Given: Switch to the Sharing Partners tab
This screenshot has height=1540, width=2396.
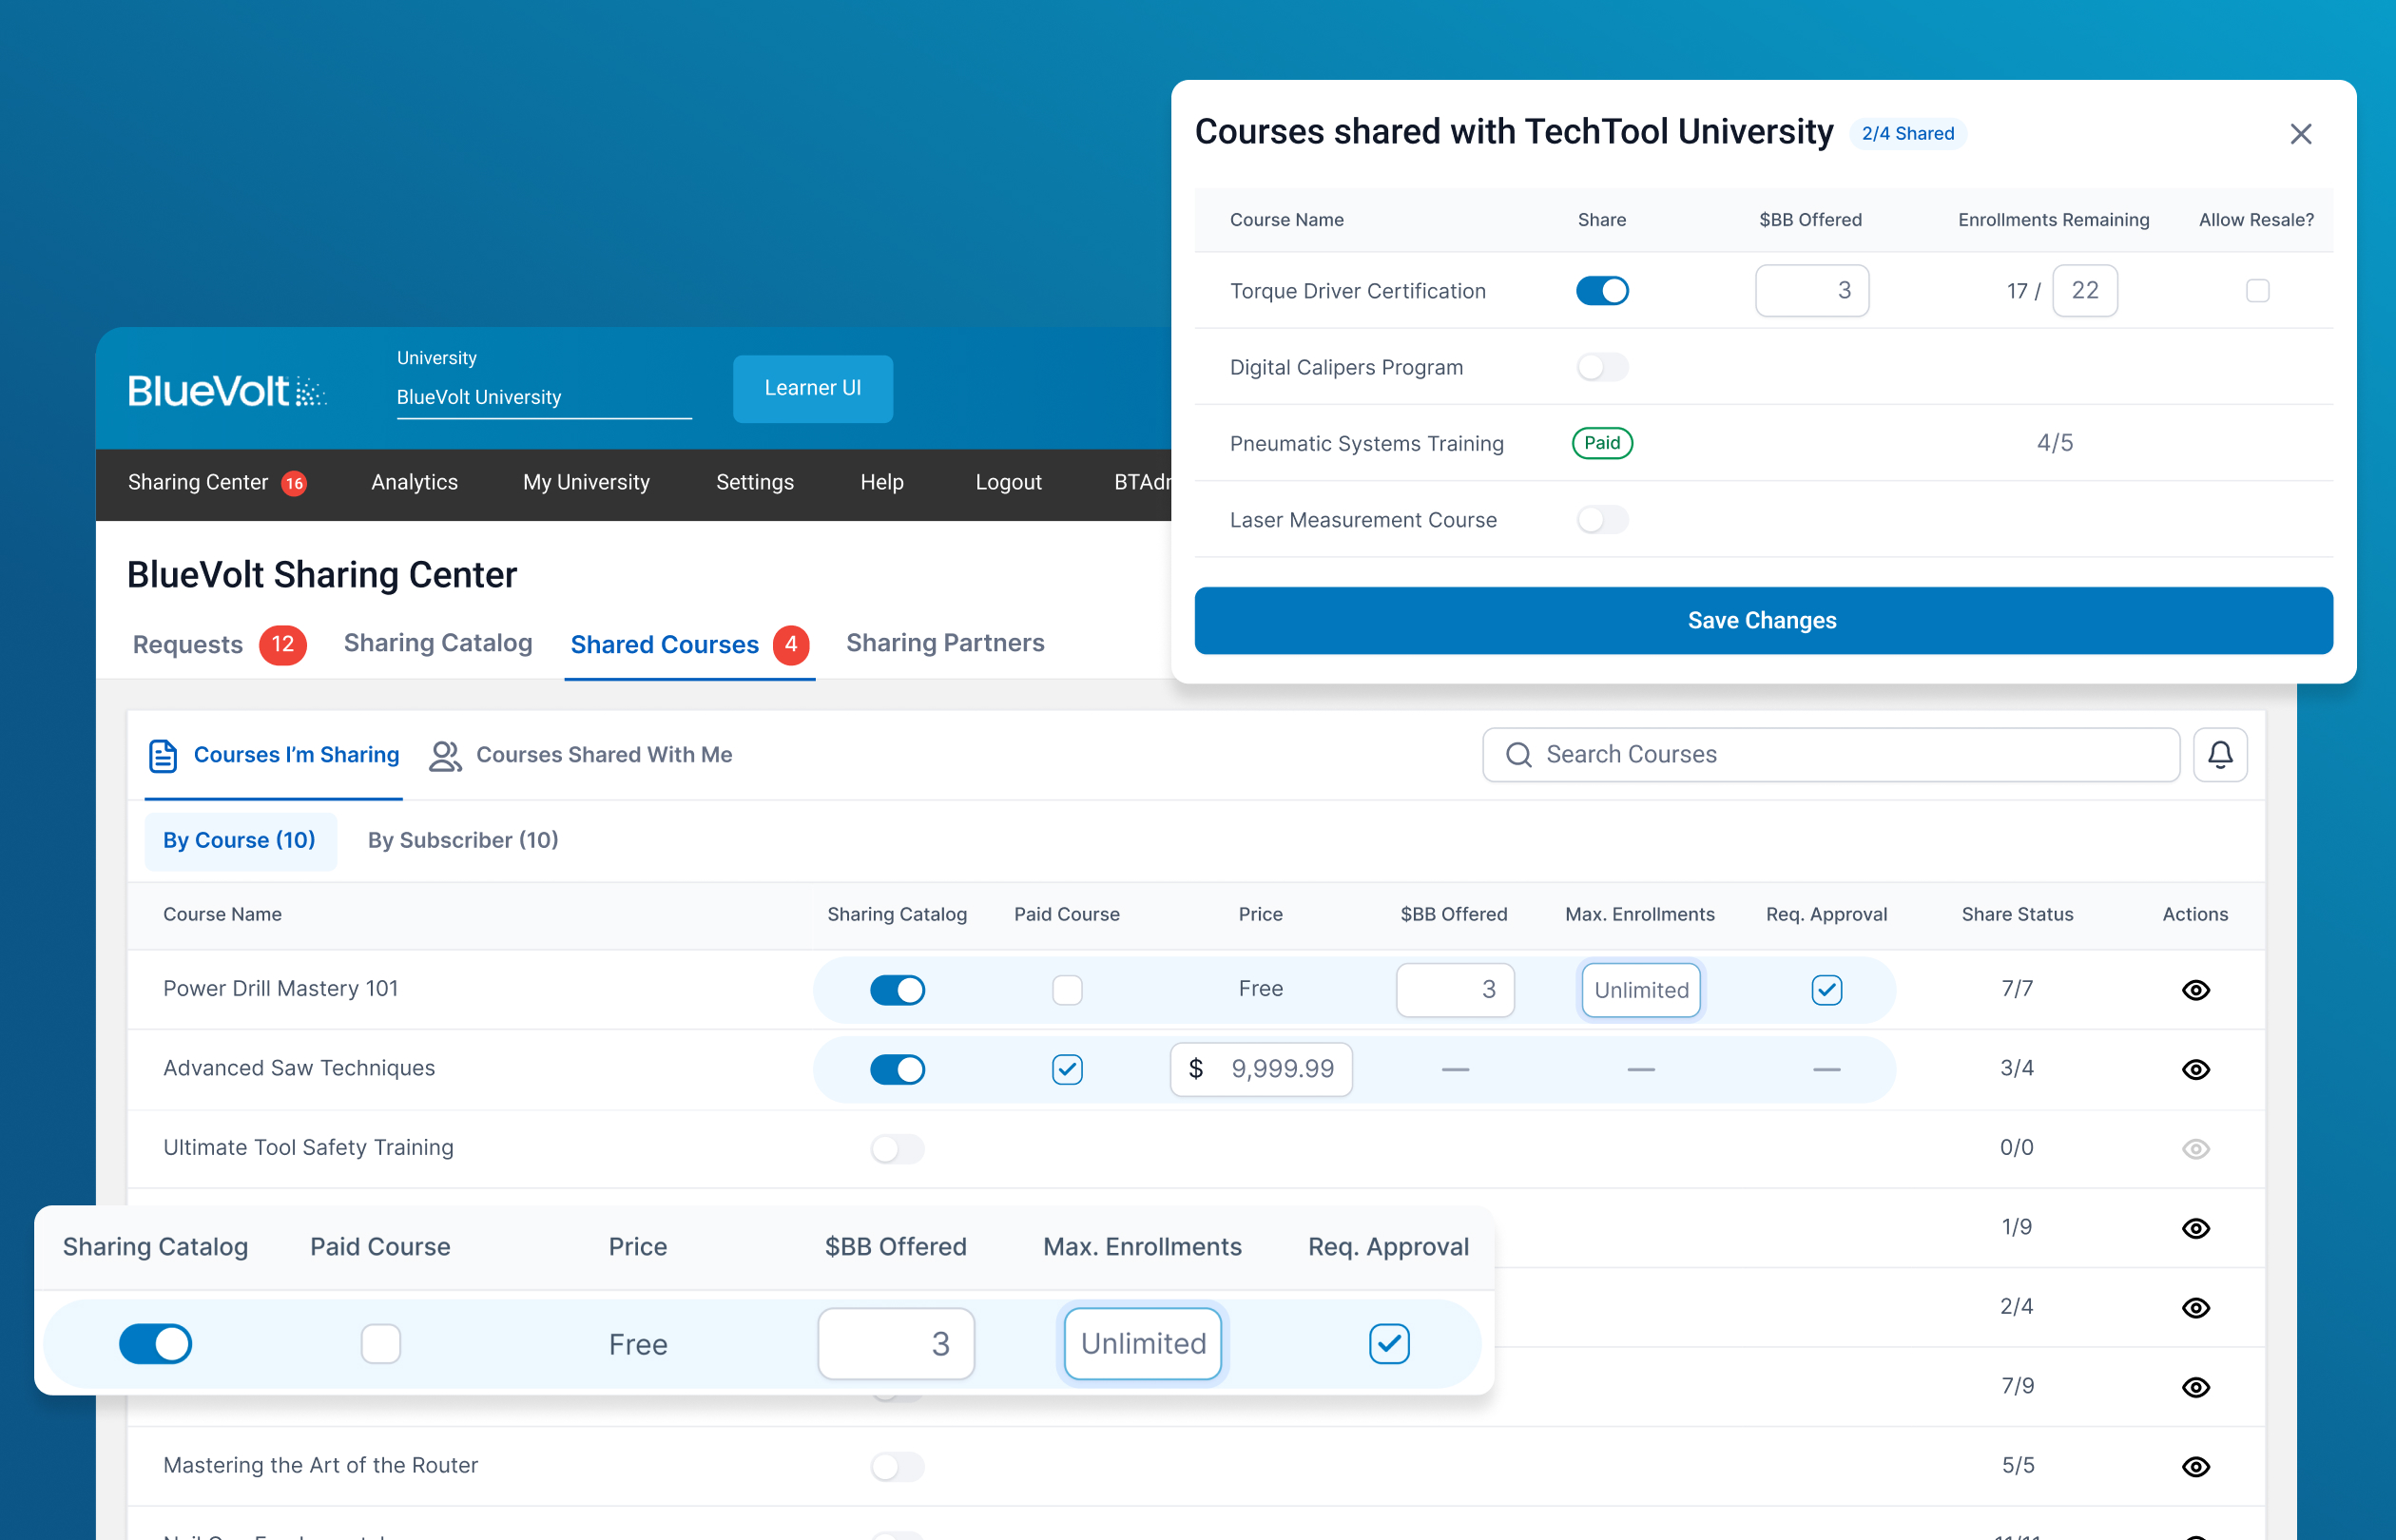Looking at the screenshot, I should point(945,643).
